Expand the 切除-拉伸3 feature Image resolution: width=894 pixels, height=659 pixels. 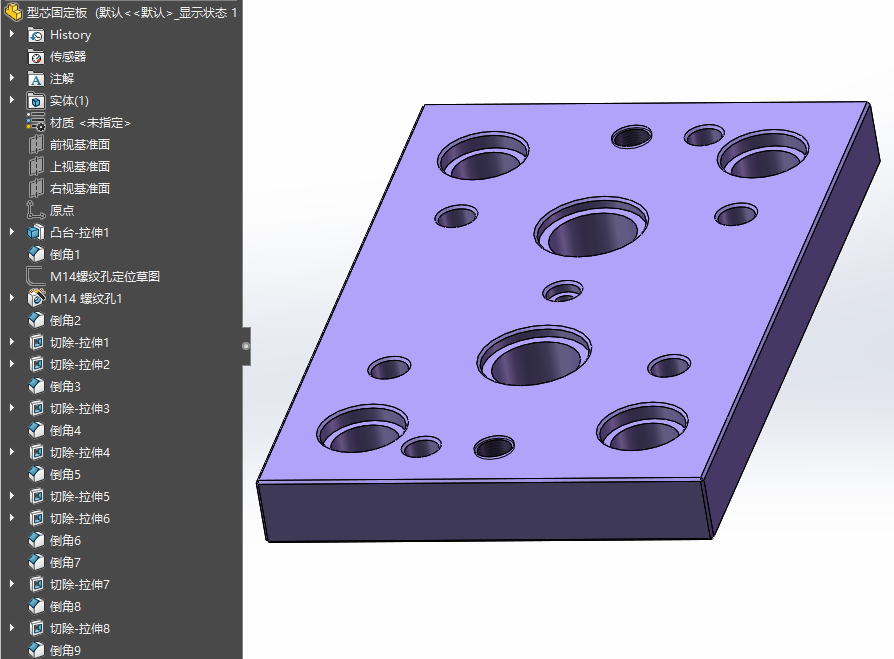coord(11,408)
